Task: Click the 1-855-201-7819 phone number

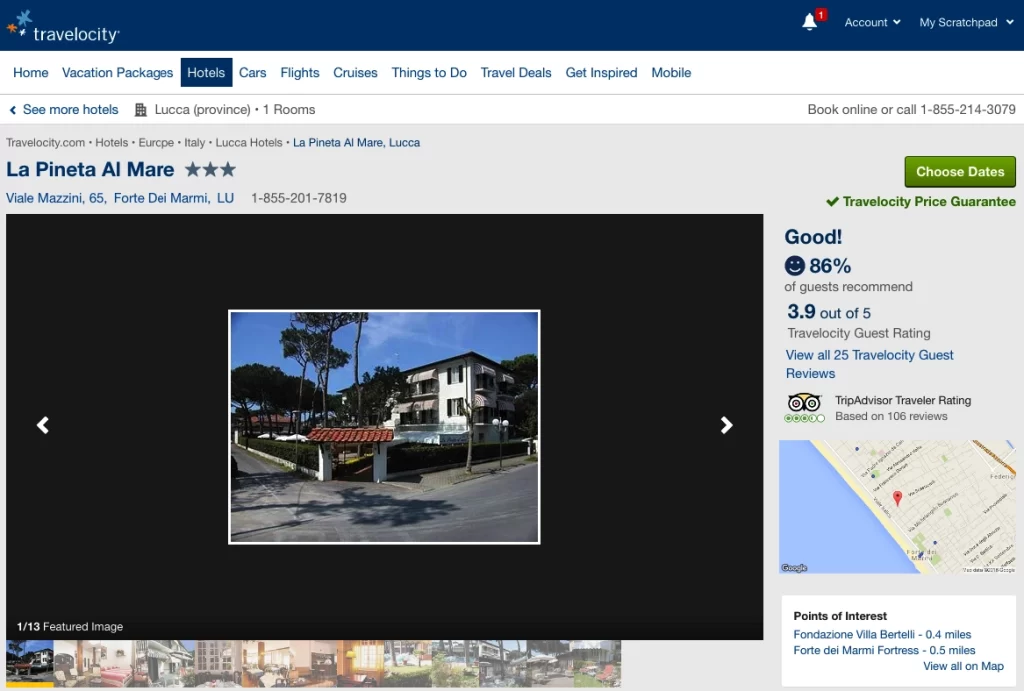Action: 298,198
